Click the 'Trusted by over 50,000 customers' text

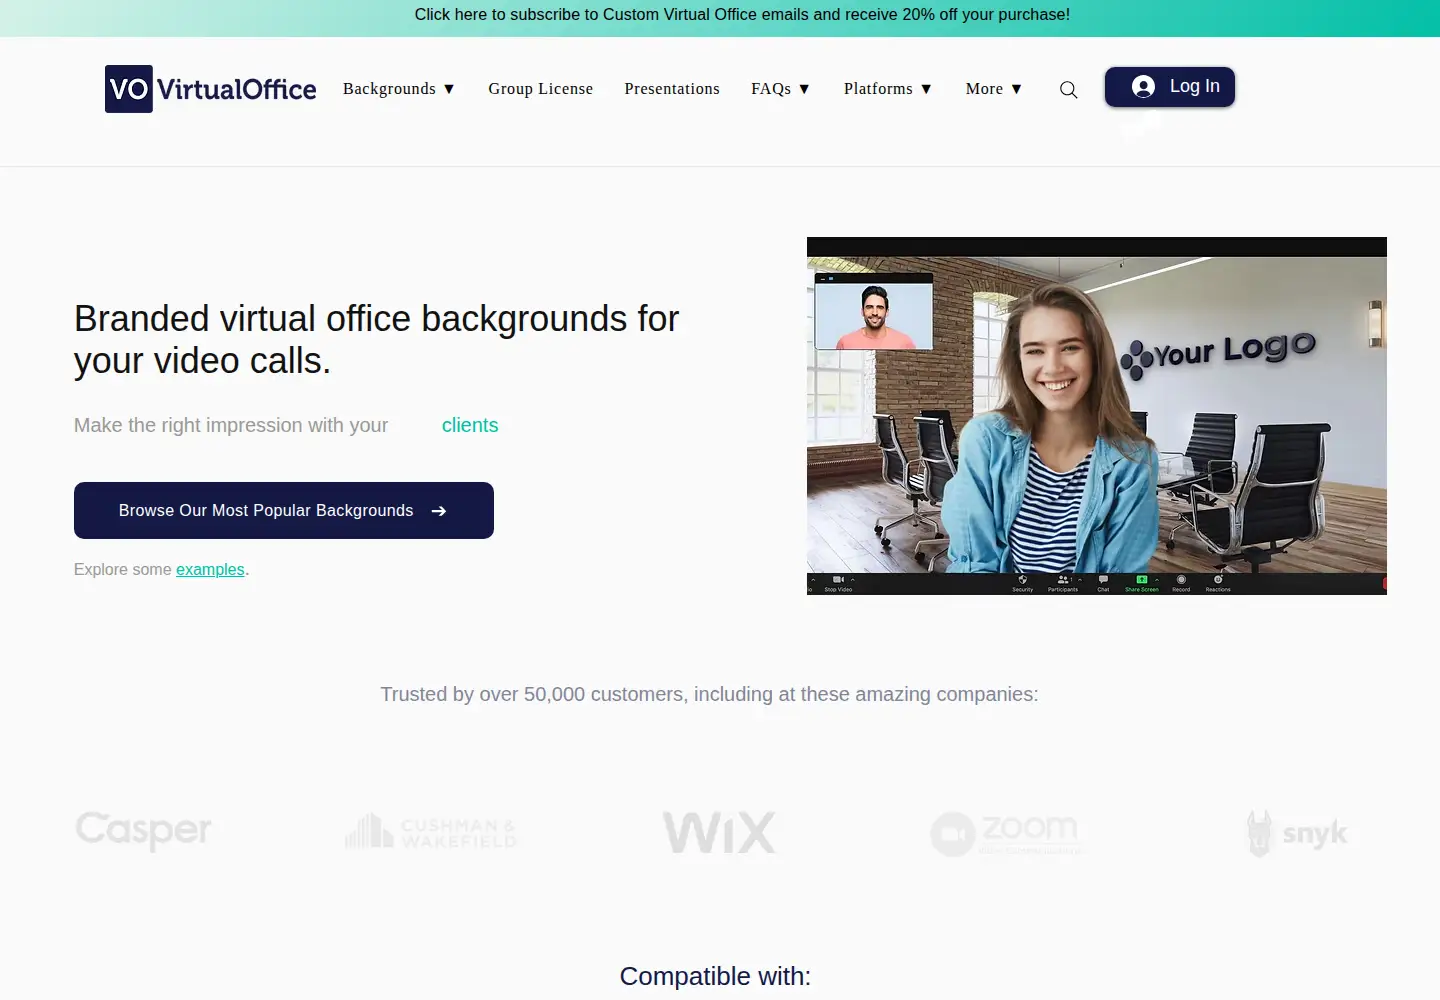(710, 694)
